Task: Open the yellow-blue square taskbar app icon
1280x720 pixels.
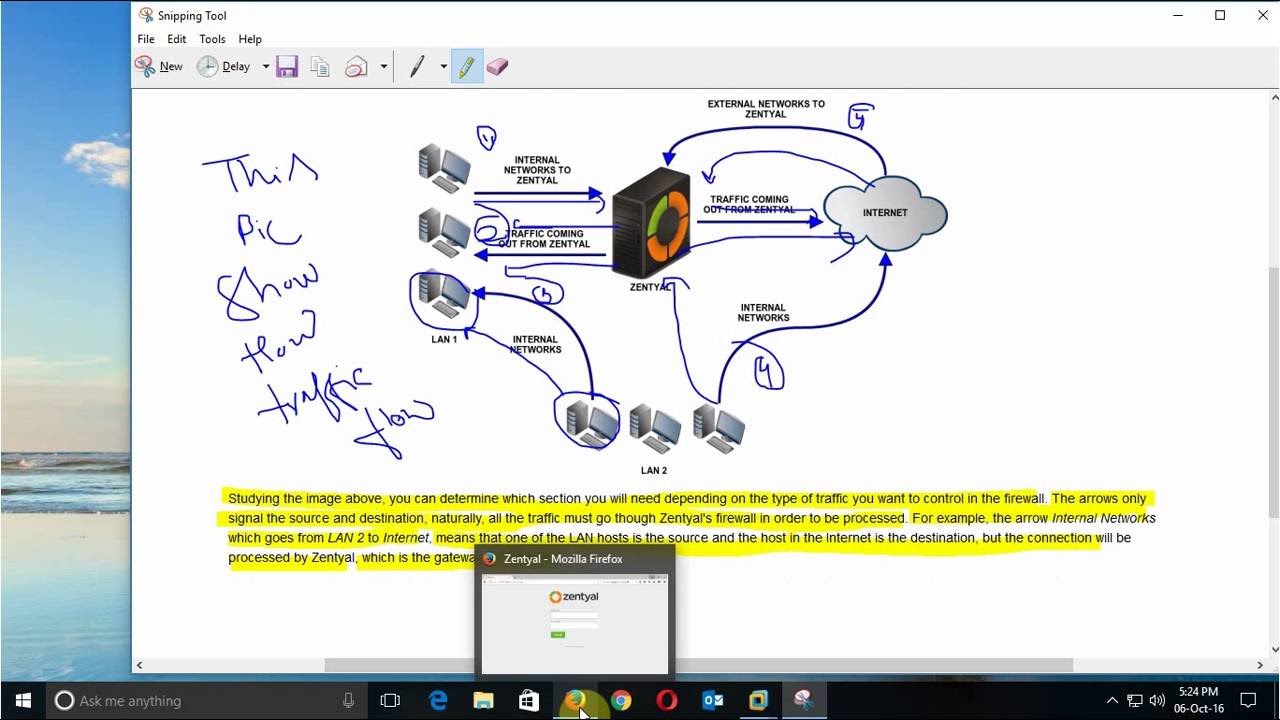Action: point(758,701)
